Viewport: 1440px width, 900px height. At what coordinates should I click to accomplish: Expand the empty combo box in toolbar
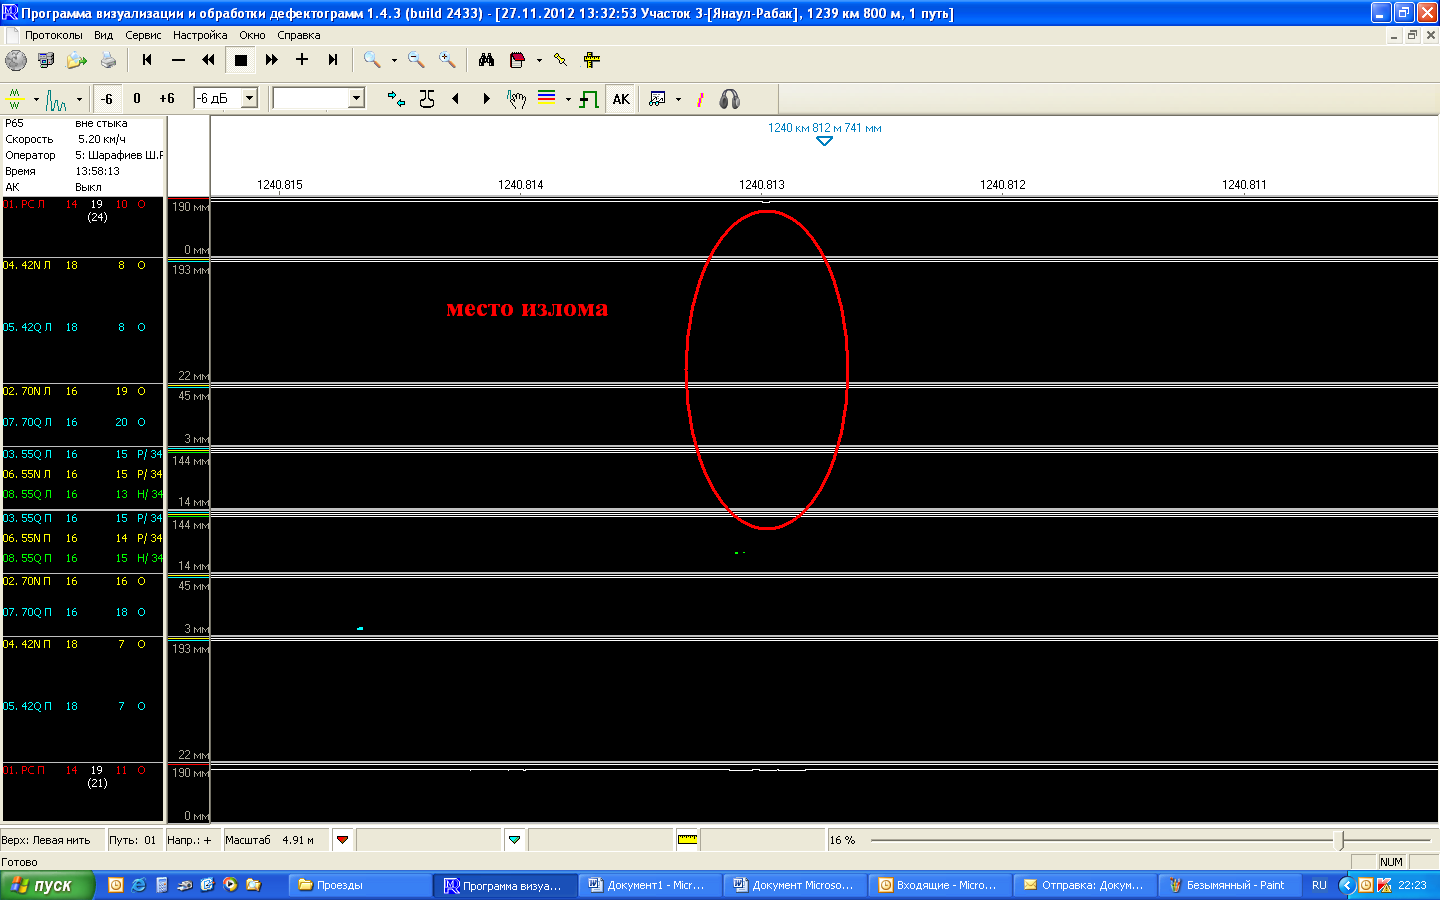point(356,98)
